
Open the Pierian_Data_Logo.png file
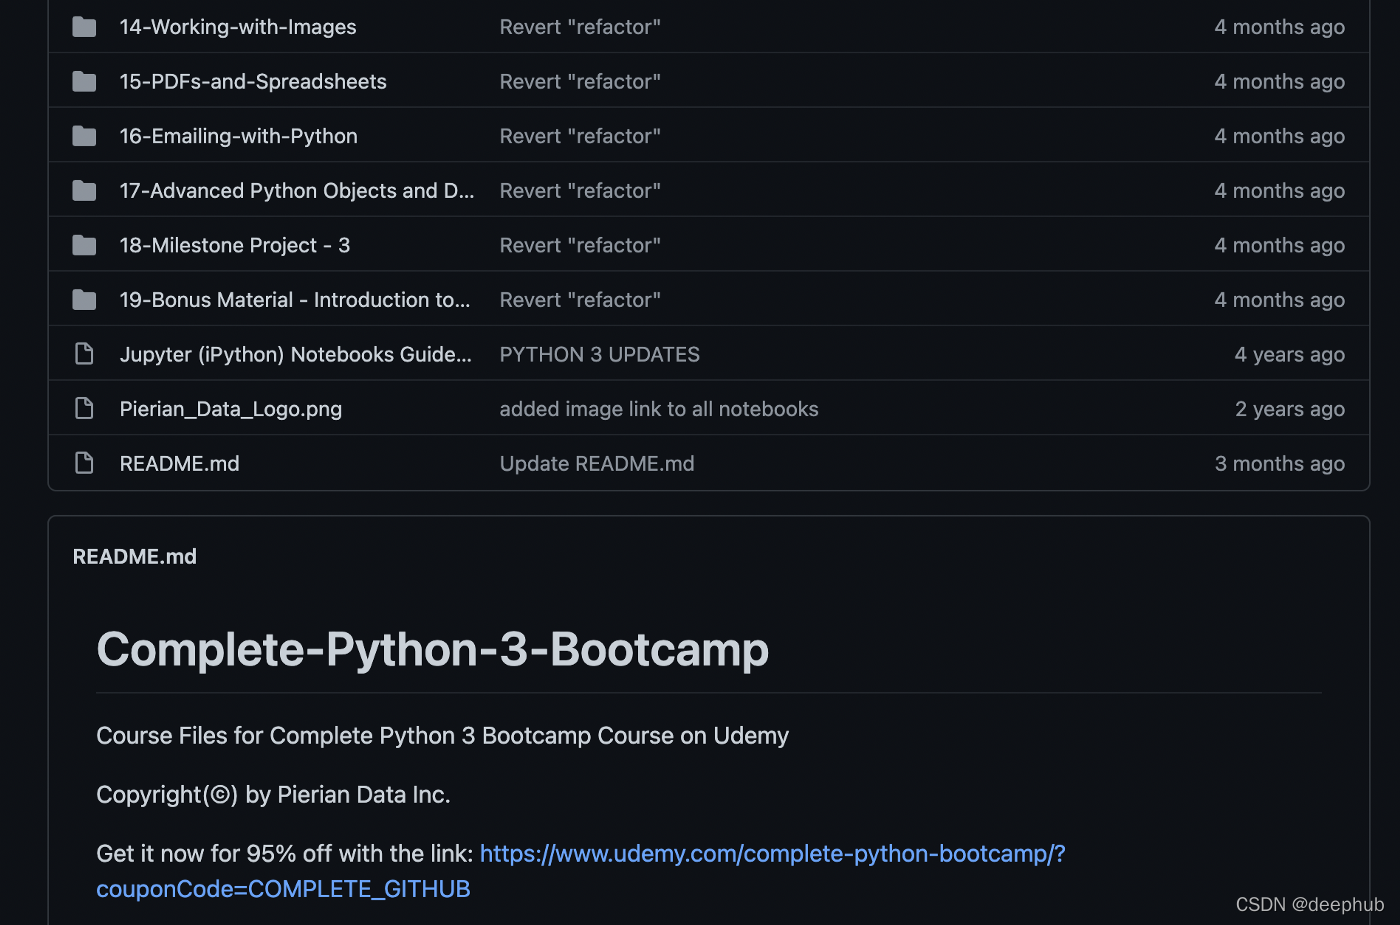tap(231, 409)
